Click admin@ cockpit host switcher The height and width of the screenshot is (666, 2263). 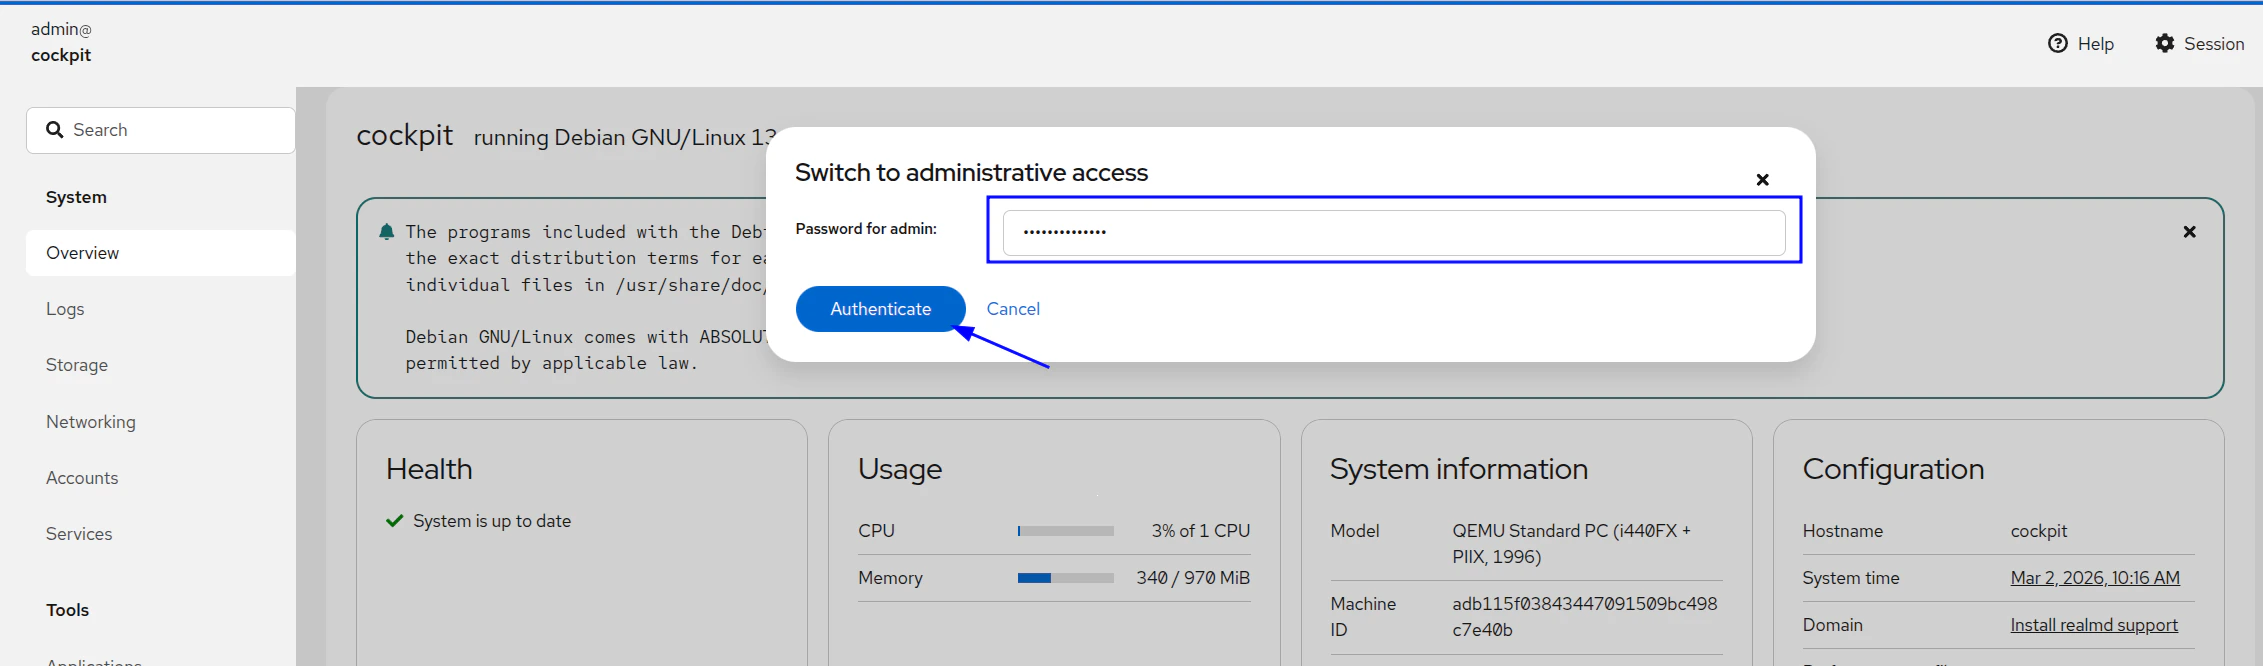tap(61, 43)
